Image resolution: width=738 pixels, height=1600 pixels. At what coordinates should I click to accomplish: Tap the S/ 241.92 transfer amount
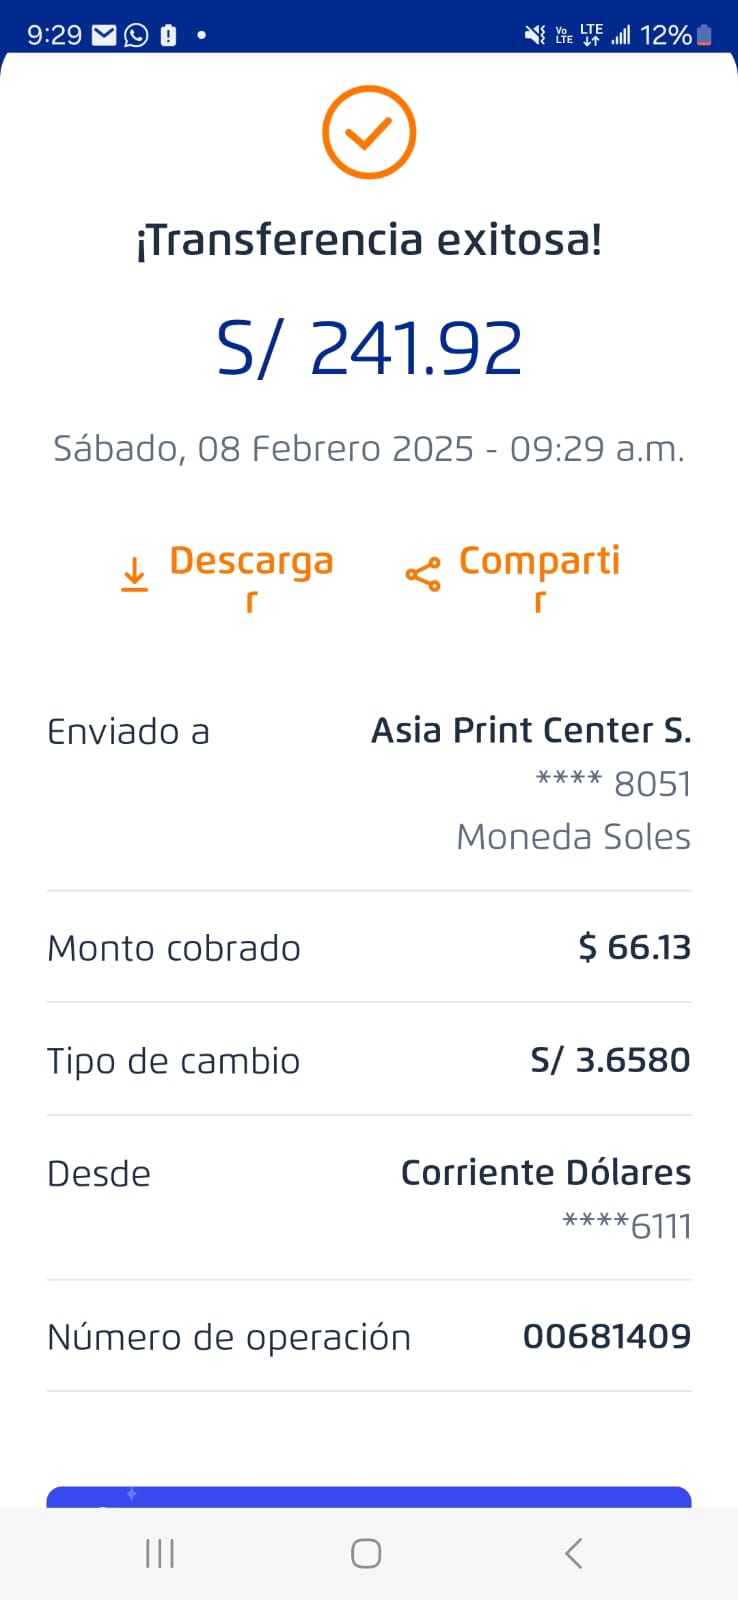tap(369, 348)
